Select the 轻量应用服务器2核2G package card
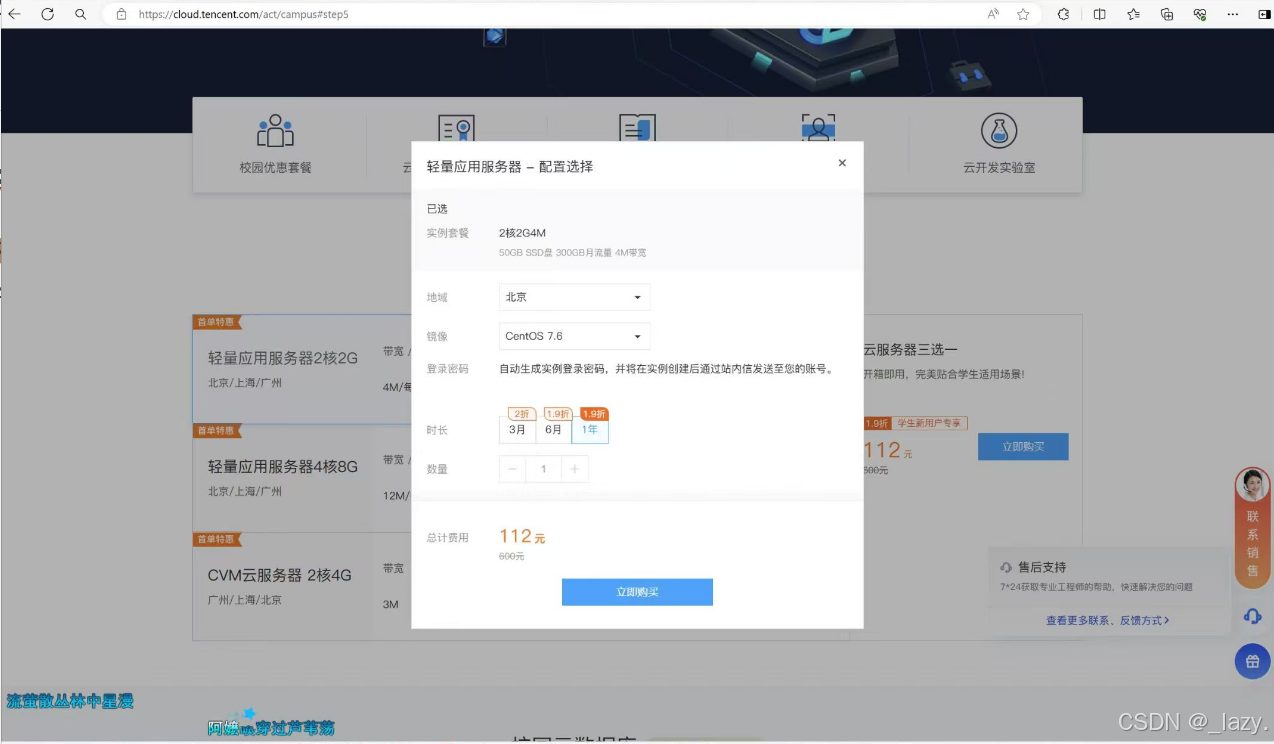1274x744 pixels. coord(302,369)
